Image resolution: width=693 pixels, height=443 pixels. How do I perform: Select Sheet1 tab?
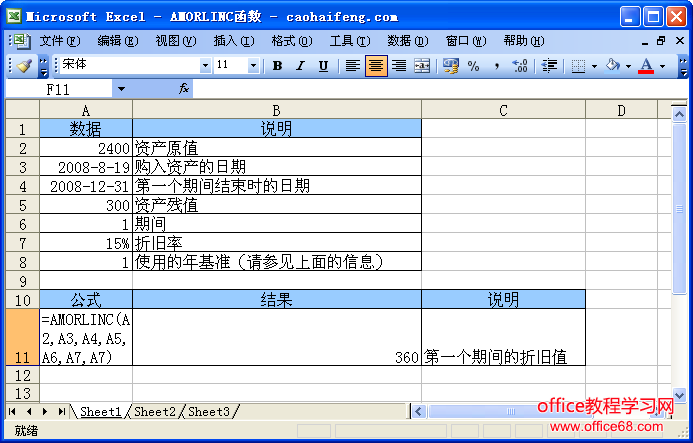tap(101, 412)
